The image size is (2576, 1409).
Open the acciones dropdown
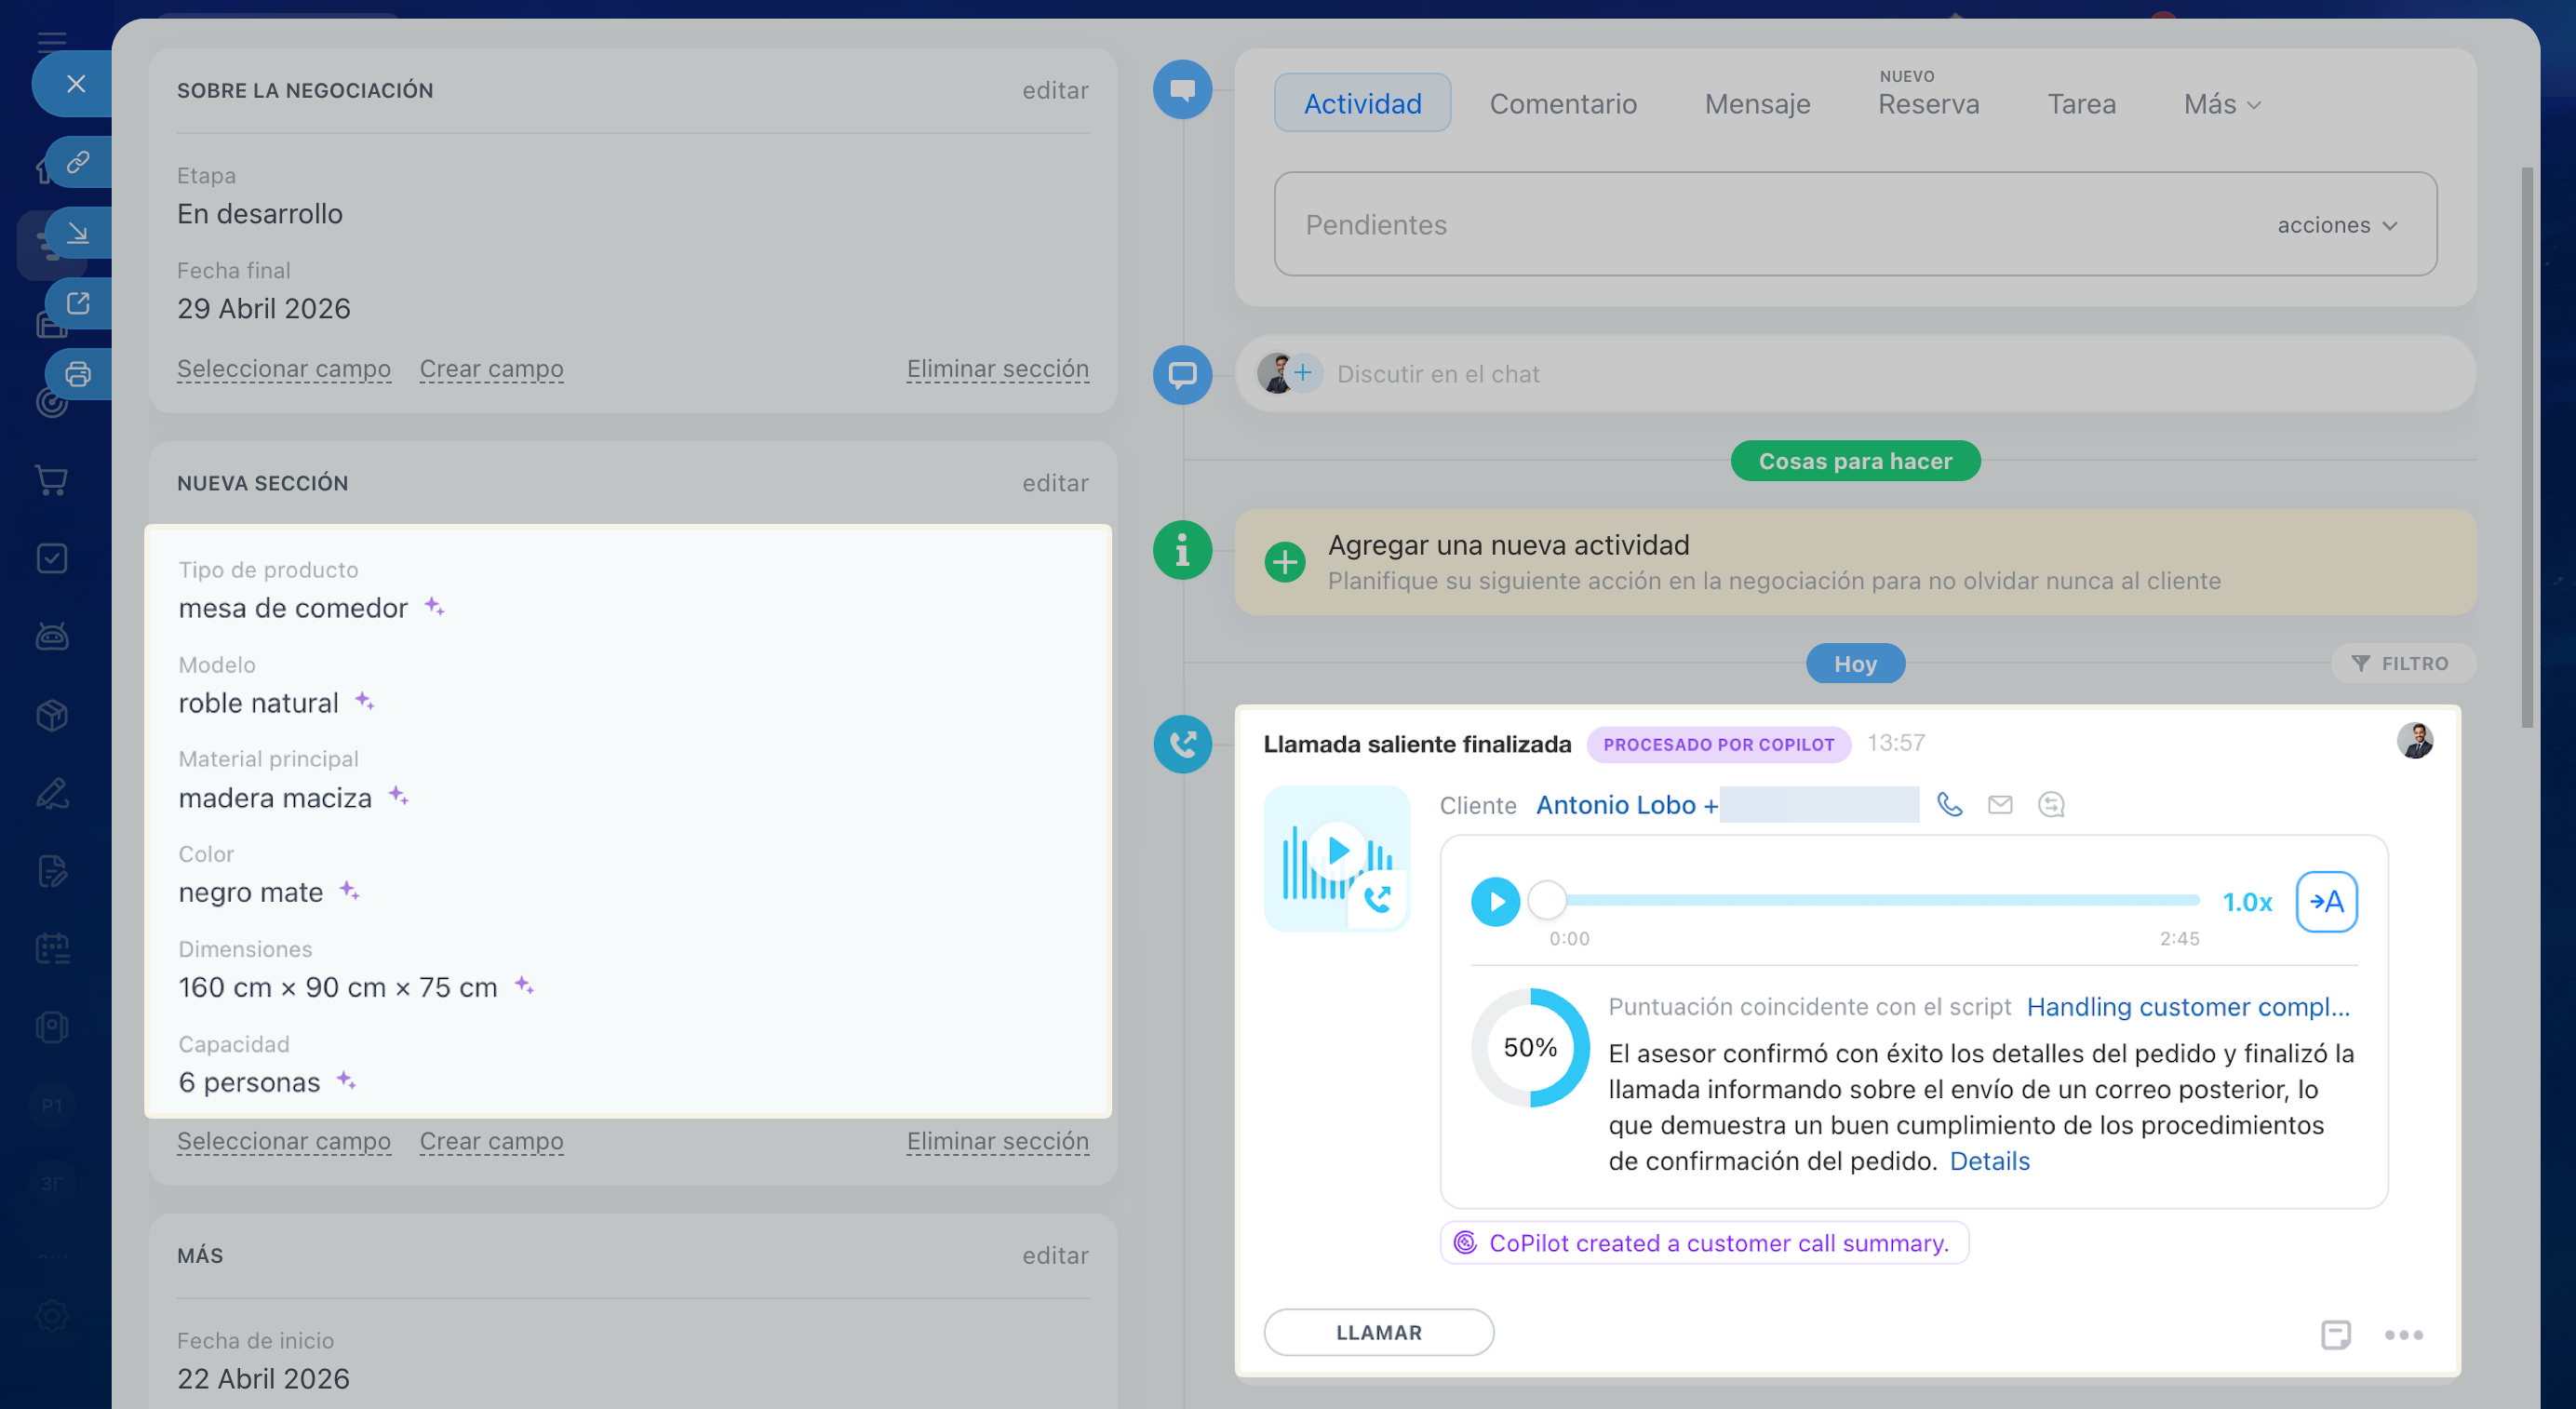[2336, 225]
